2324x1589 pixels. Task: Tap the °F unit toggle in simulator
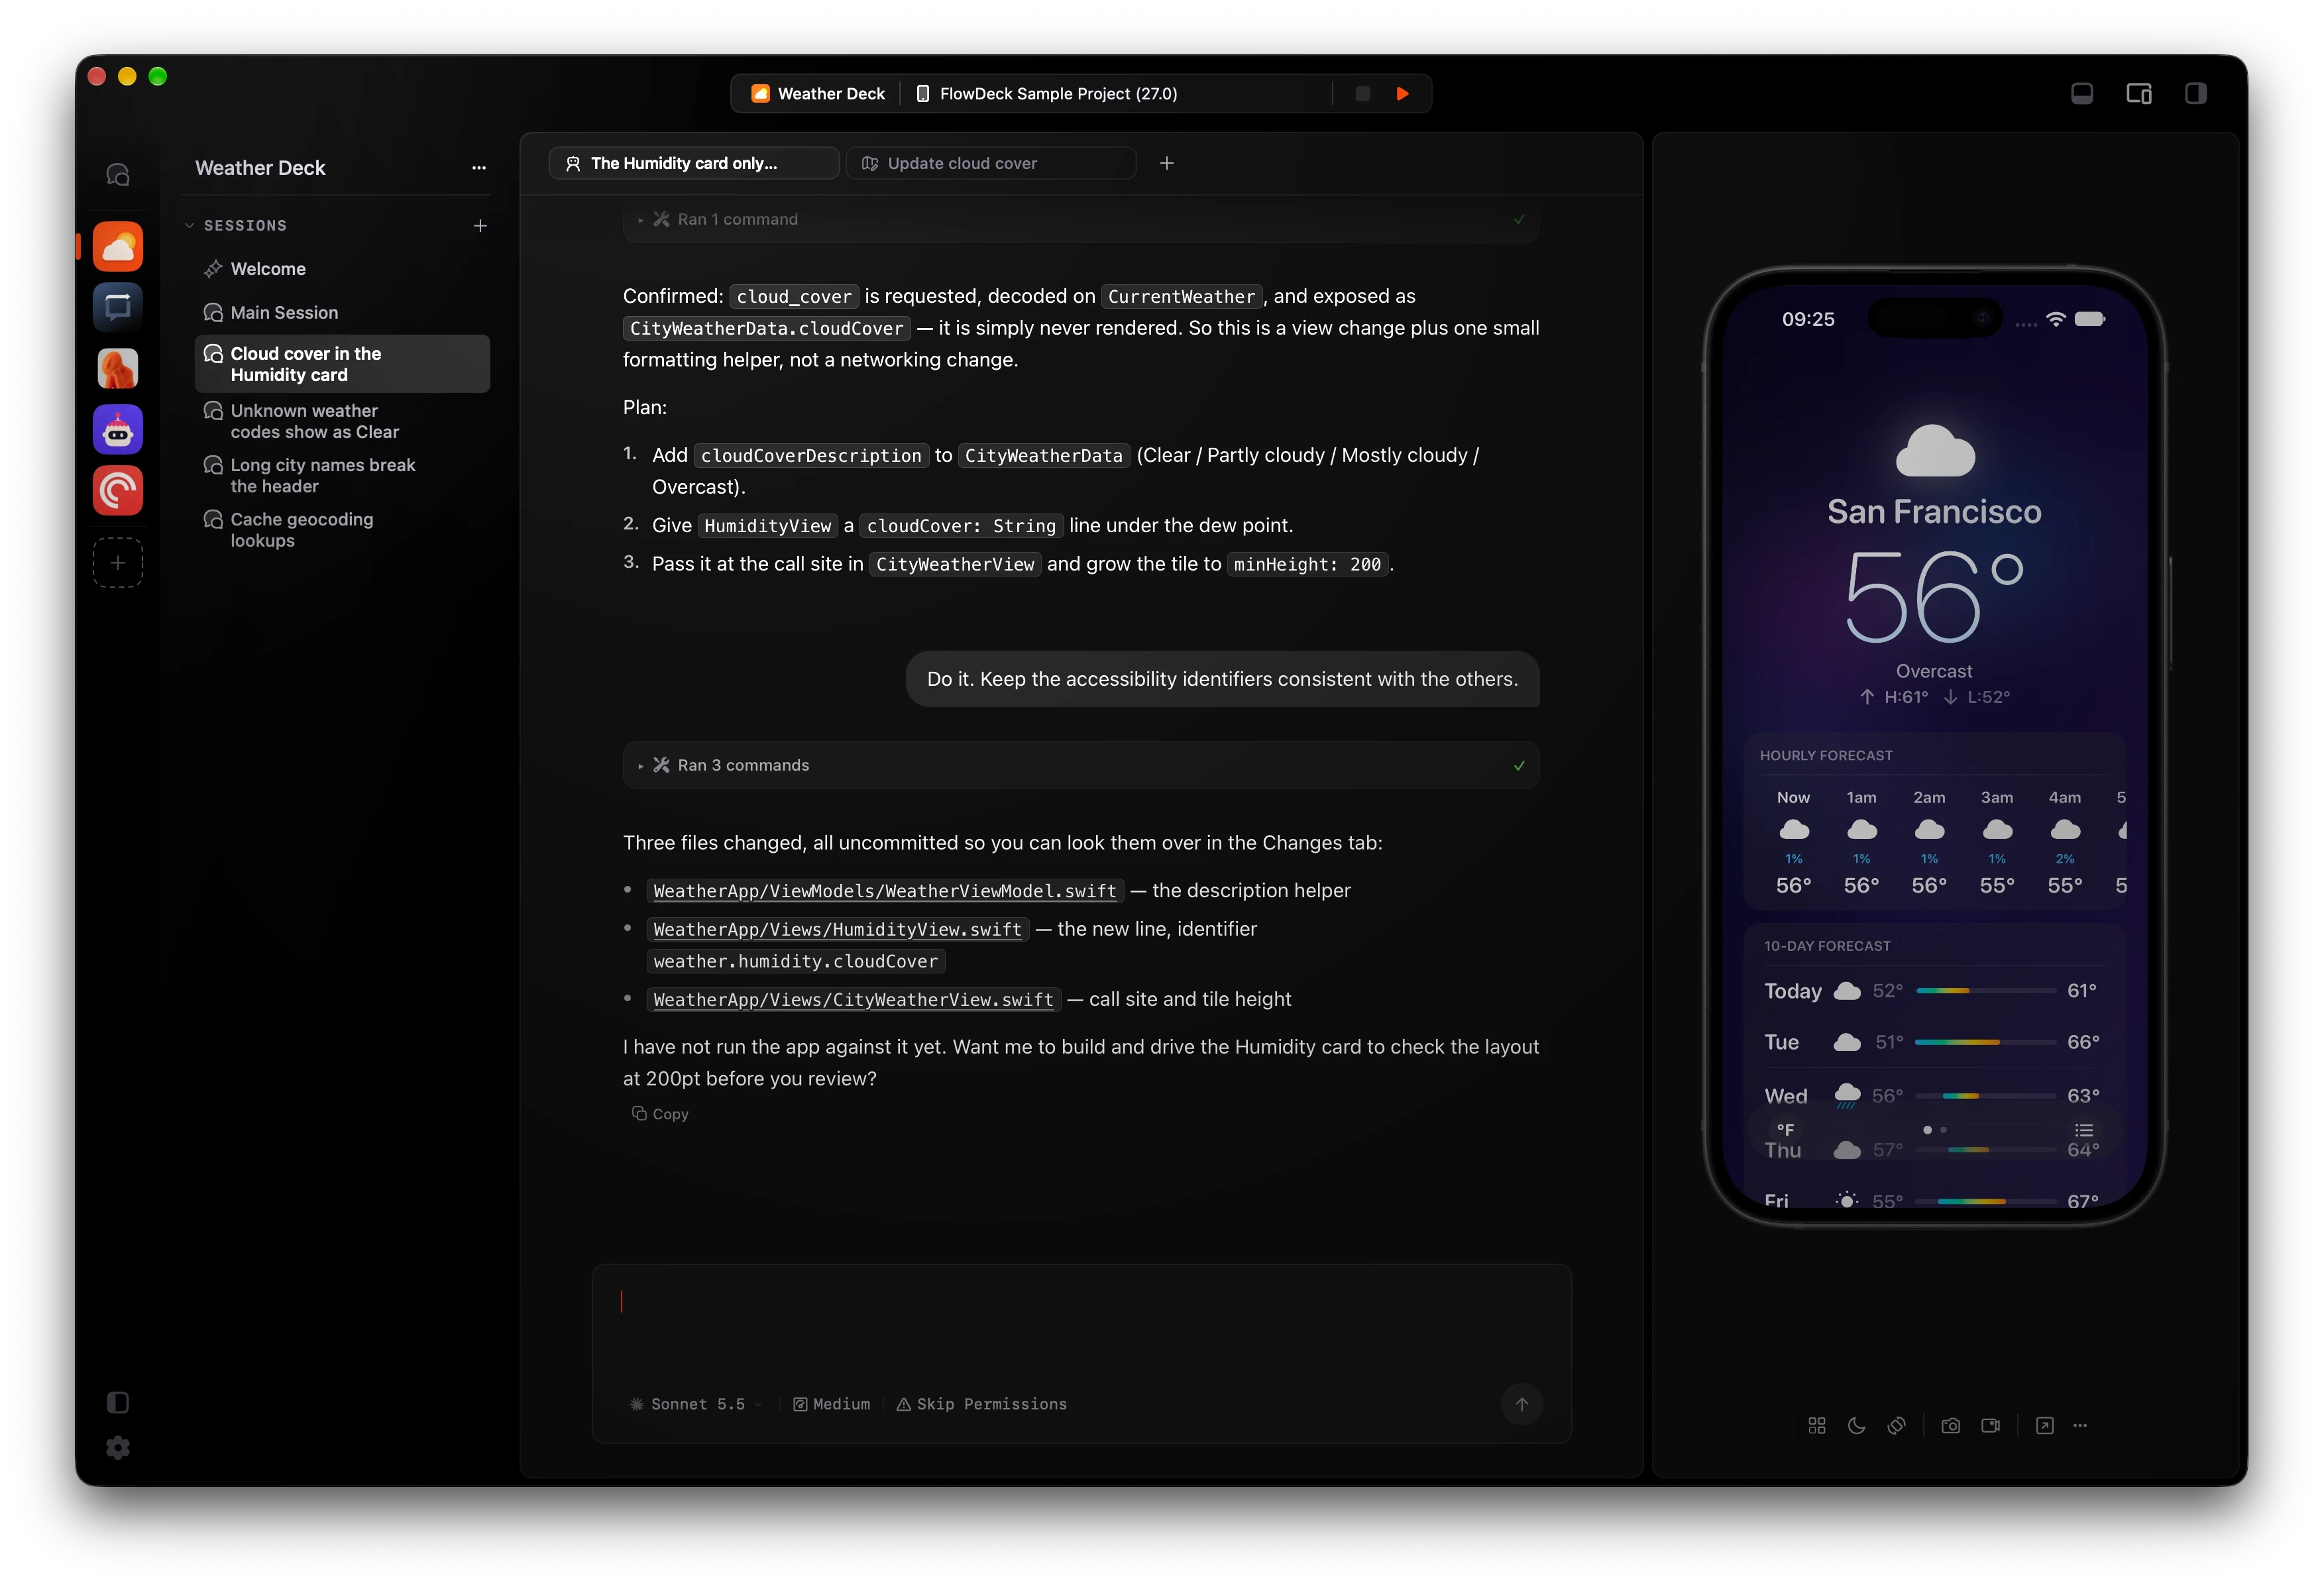(1785, 1131)
